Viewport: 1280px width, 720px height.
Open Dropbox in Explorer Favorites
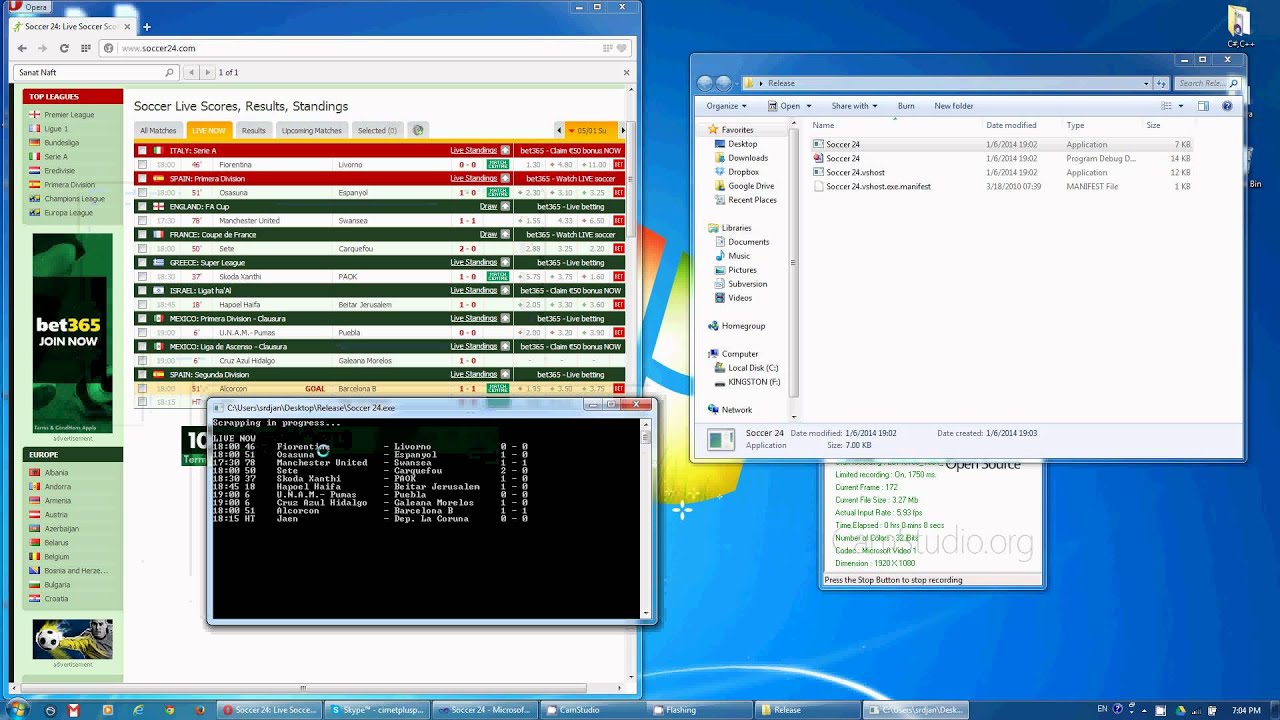743,172
